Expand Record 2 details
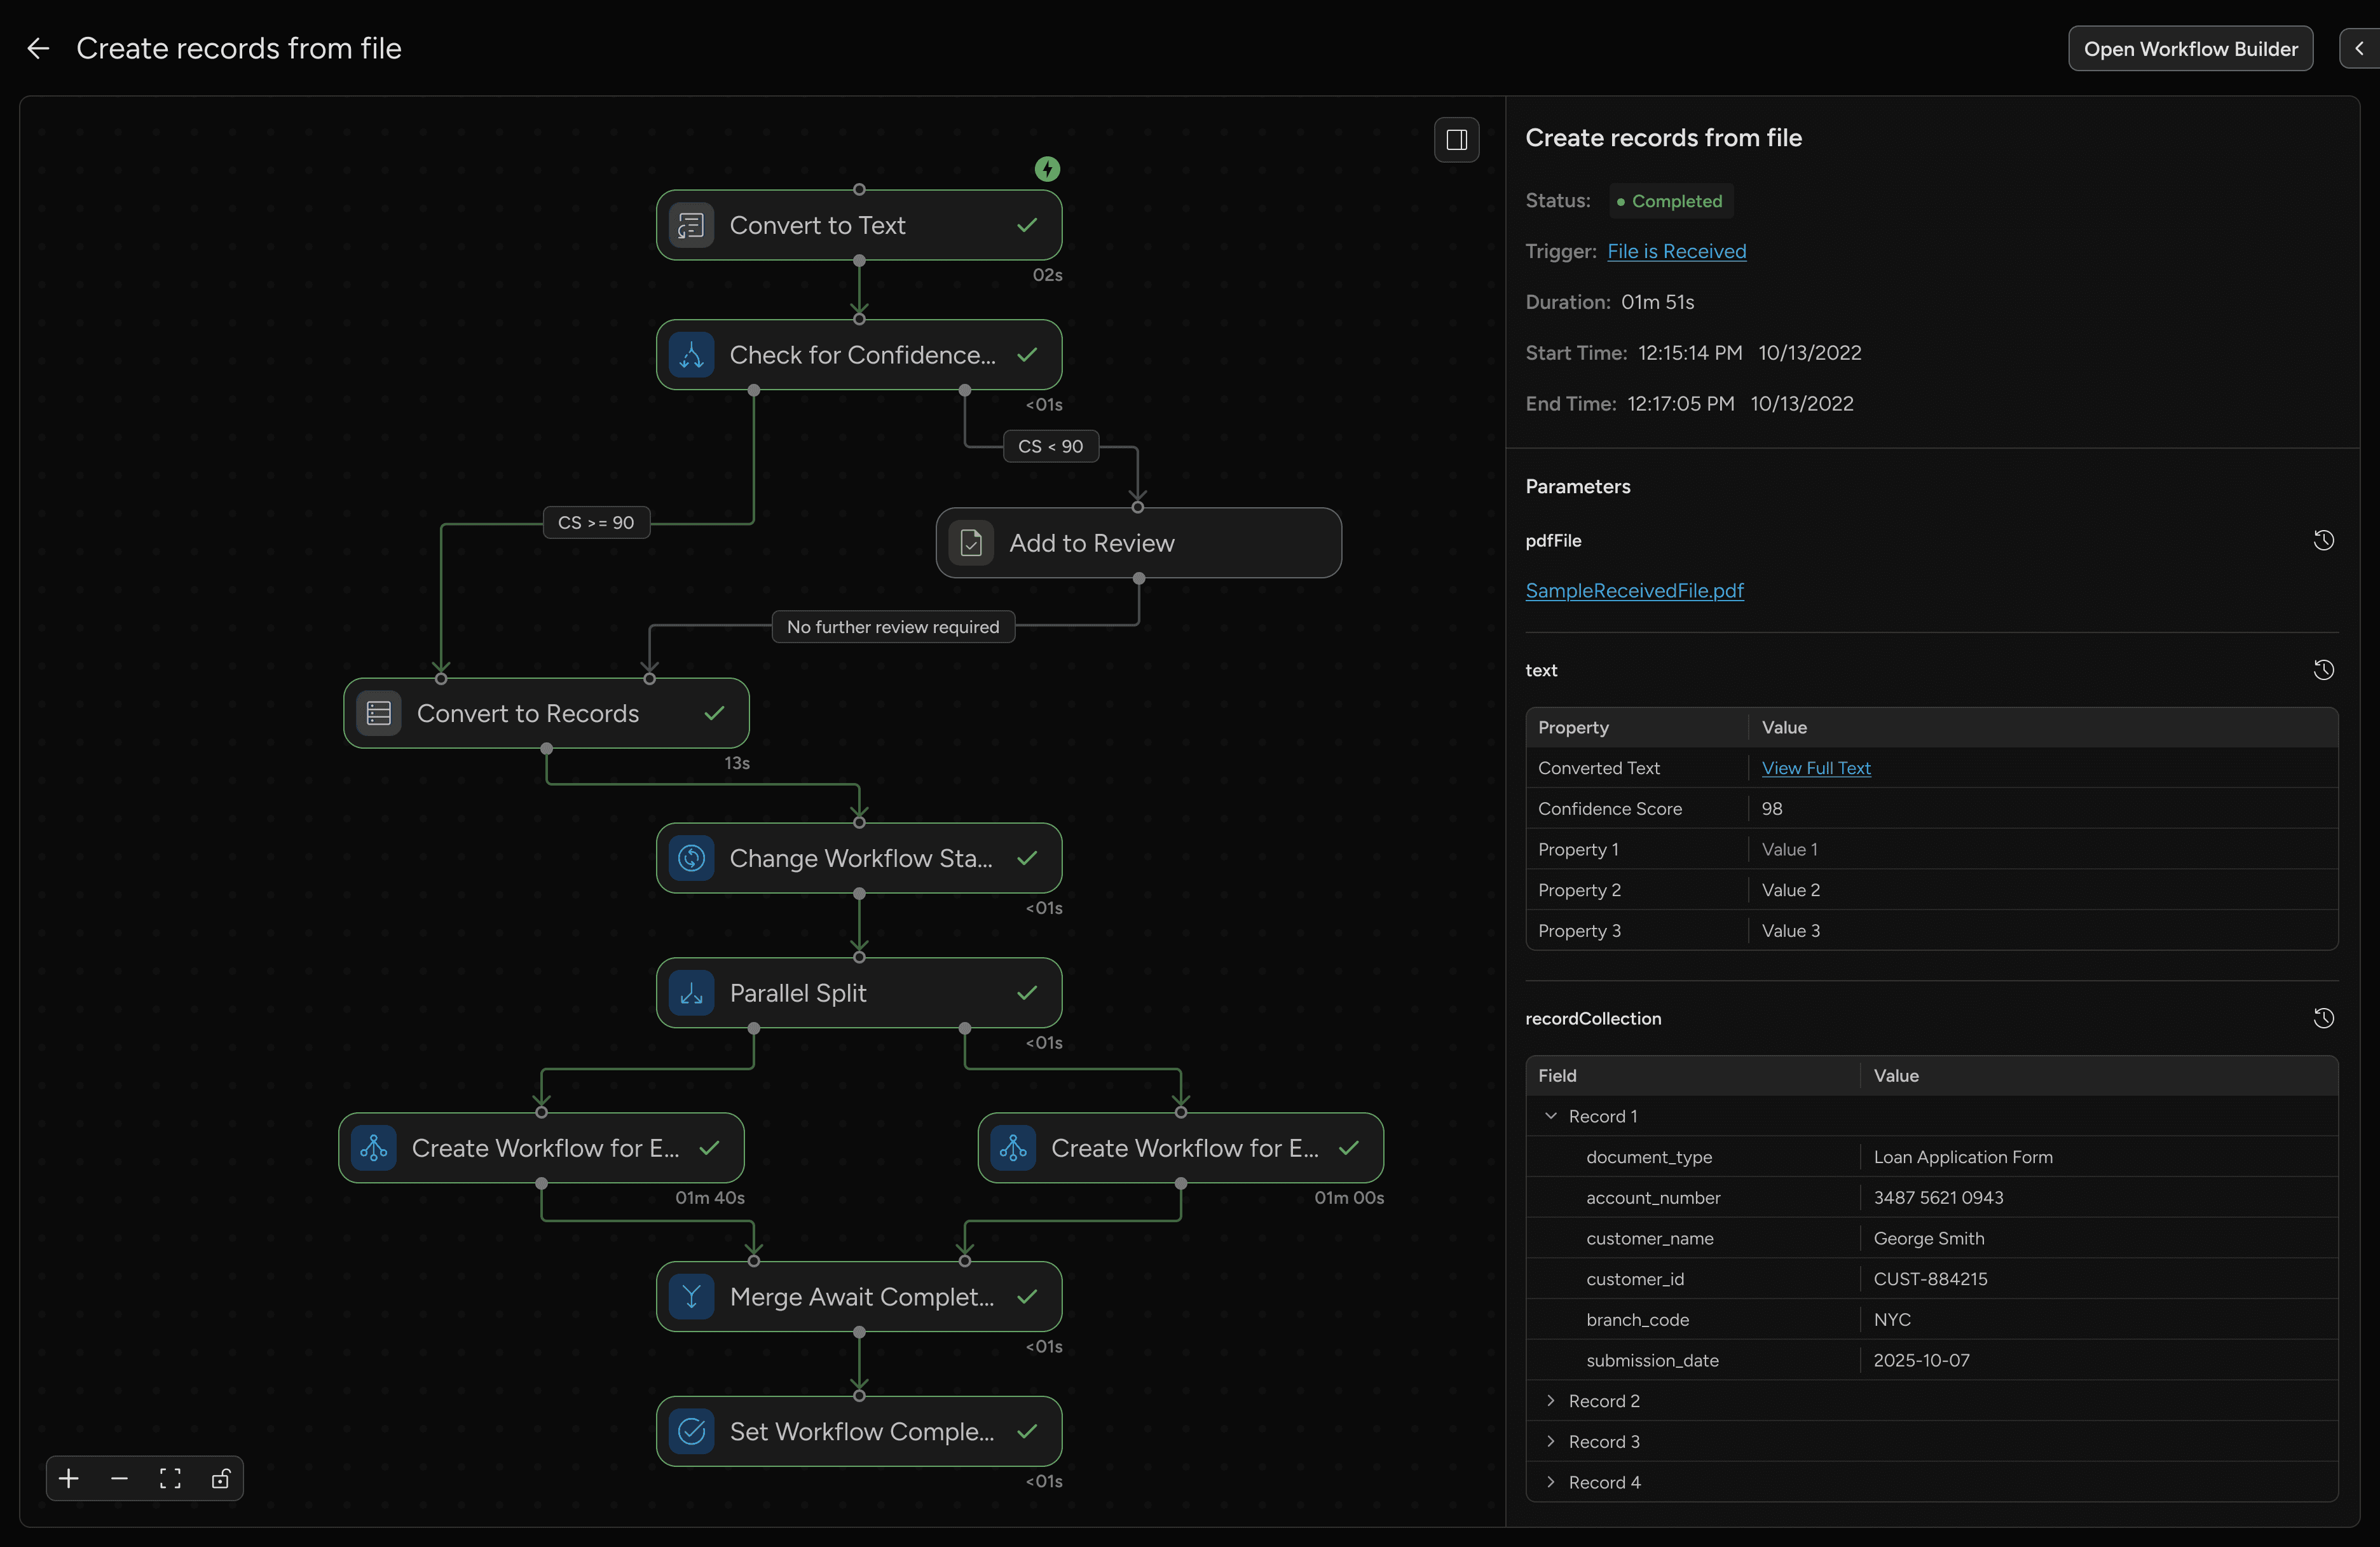 click(x=1551, y=1401)
